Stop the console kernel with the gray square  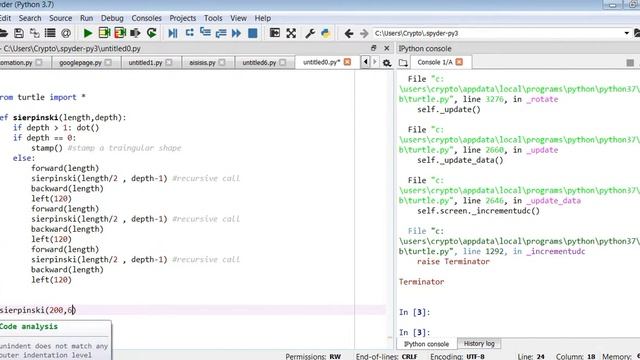tap(630, 62)
